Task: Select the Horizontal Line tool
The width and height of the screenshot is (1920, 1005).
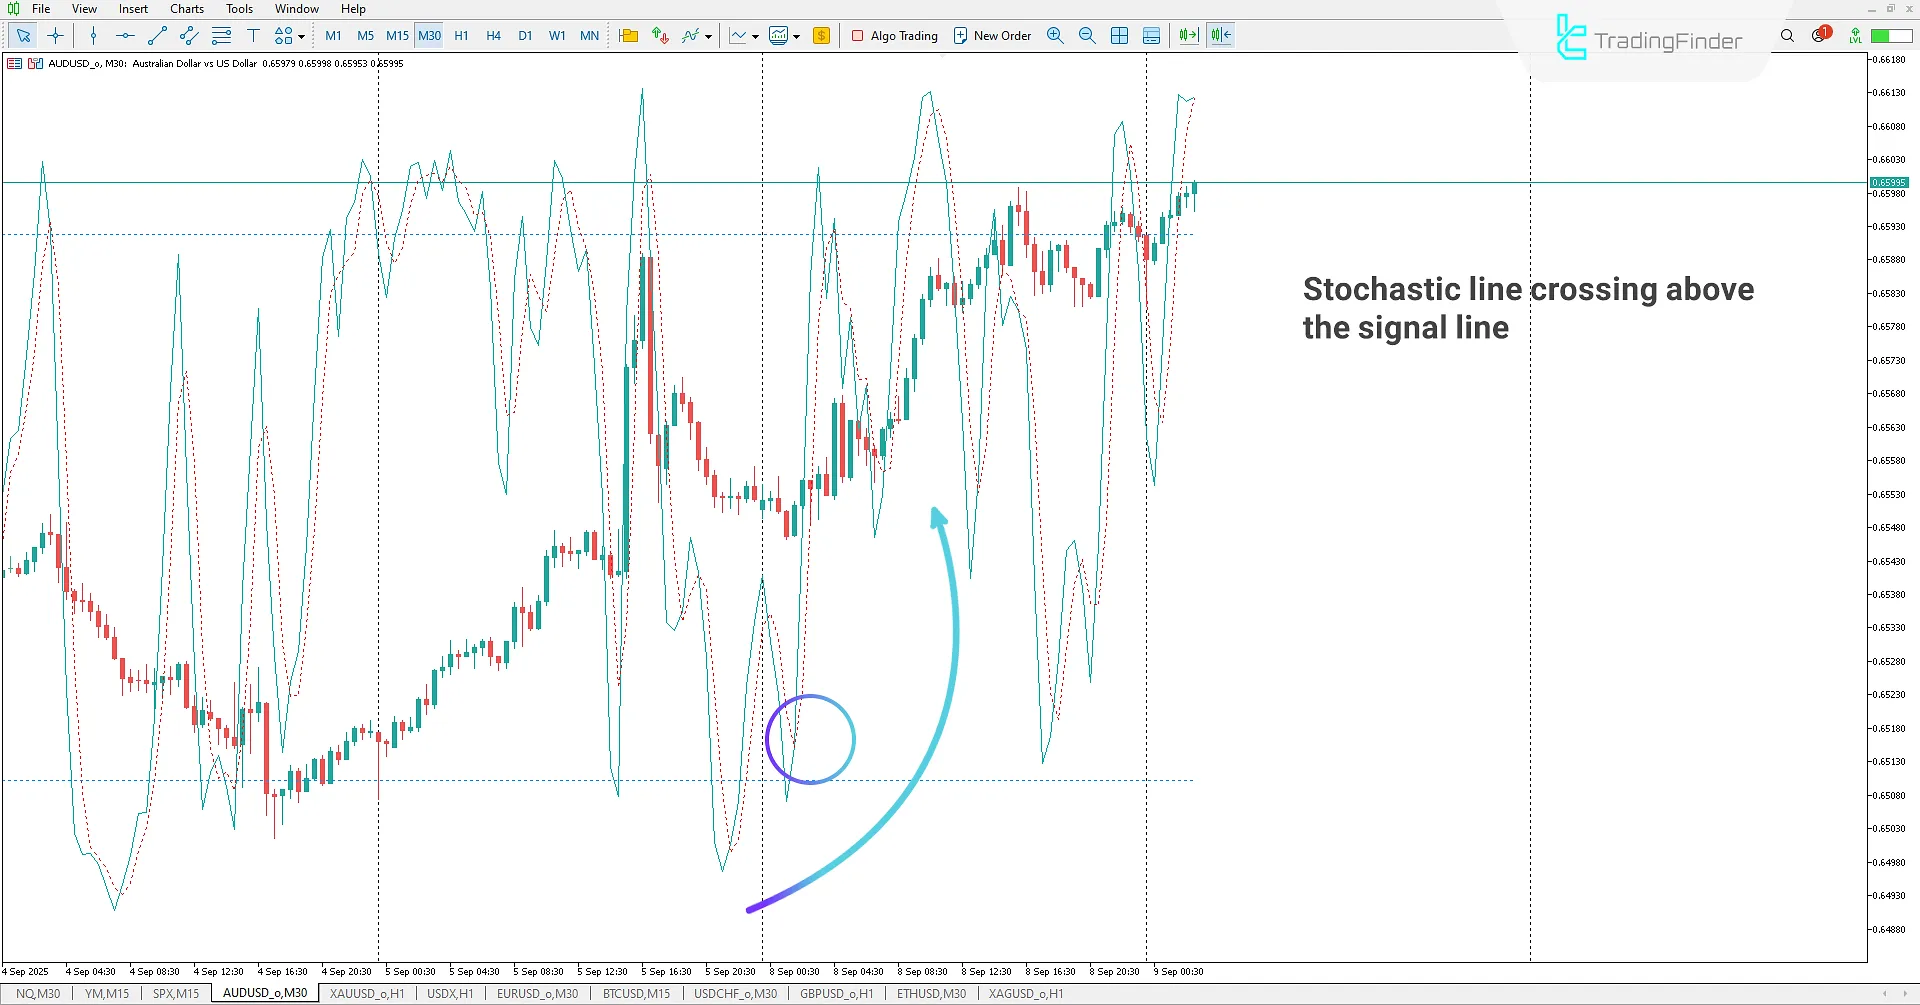Action: pyautogui.click(x=124, y=35)
